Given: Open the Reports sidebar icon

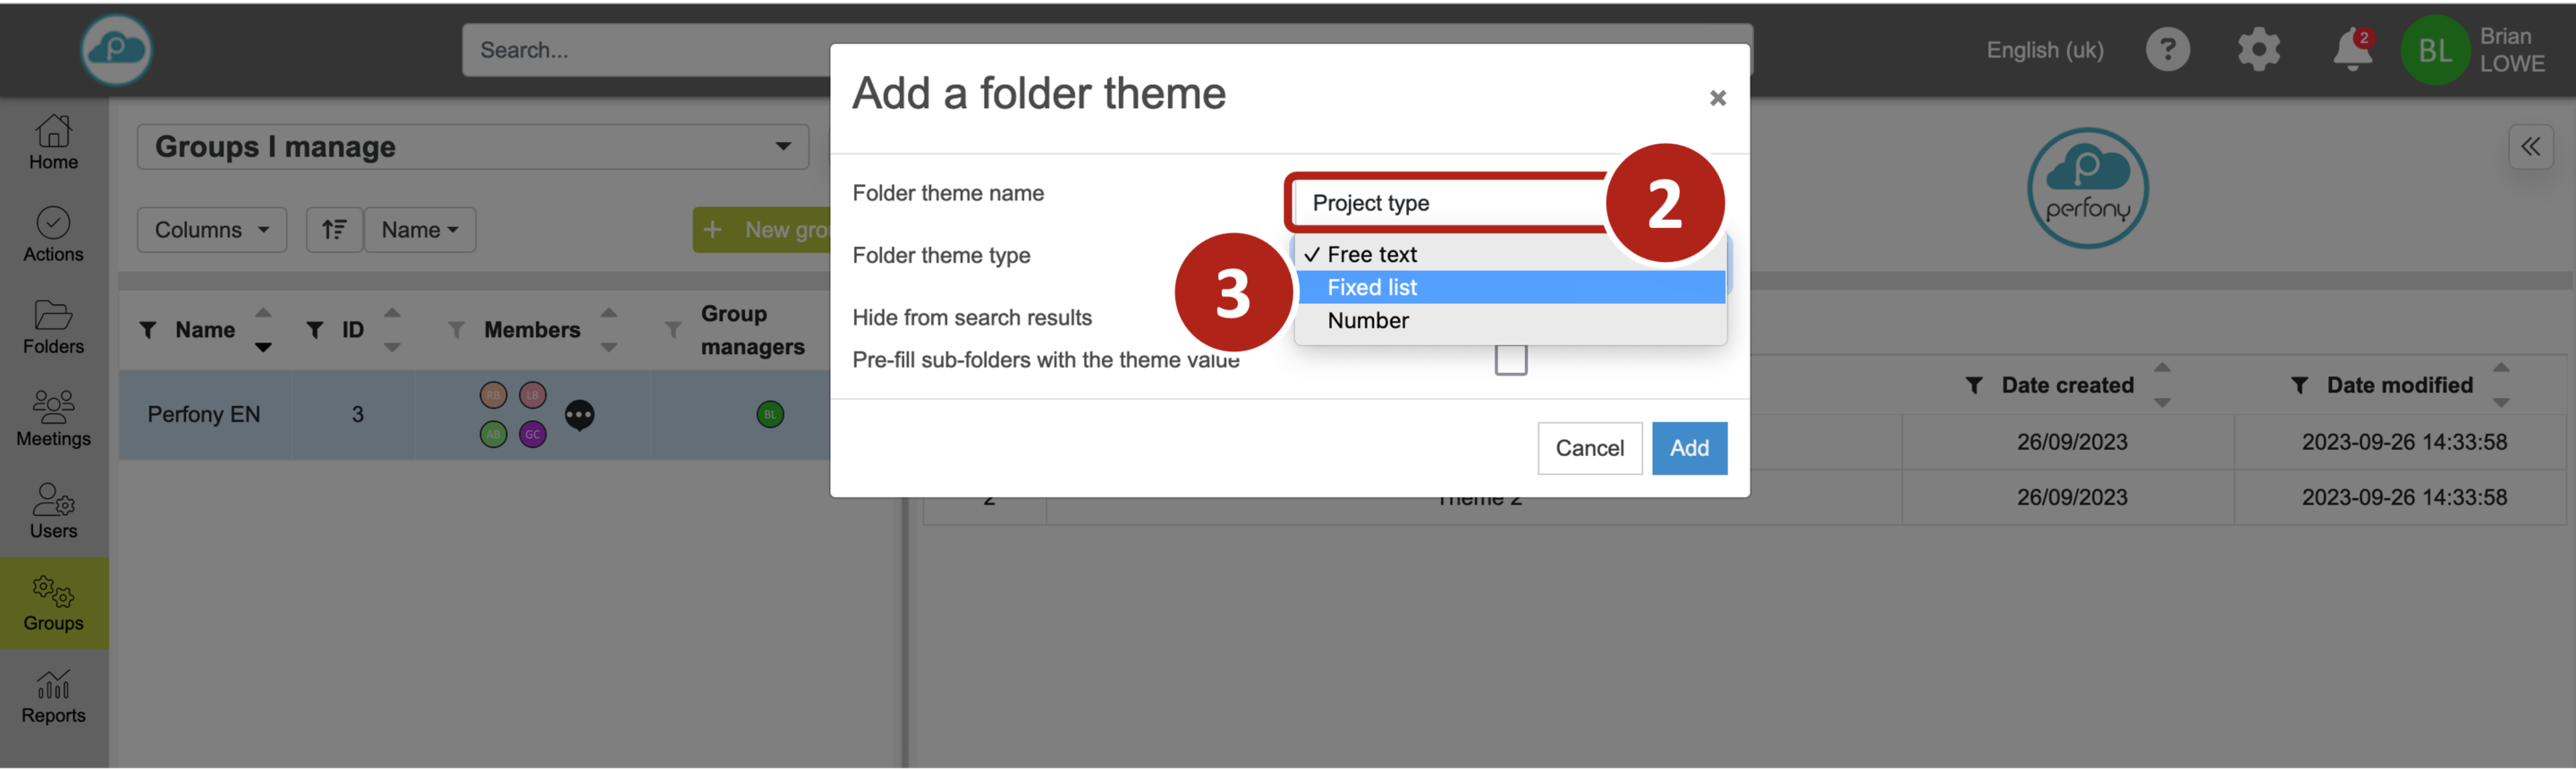Looking at the screenshot, I should point(53,696).
